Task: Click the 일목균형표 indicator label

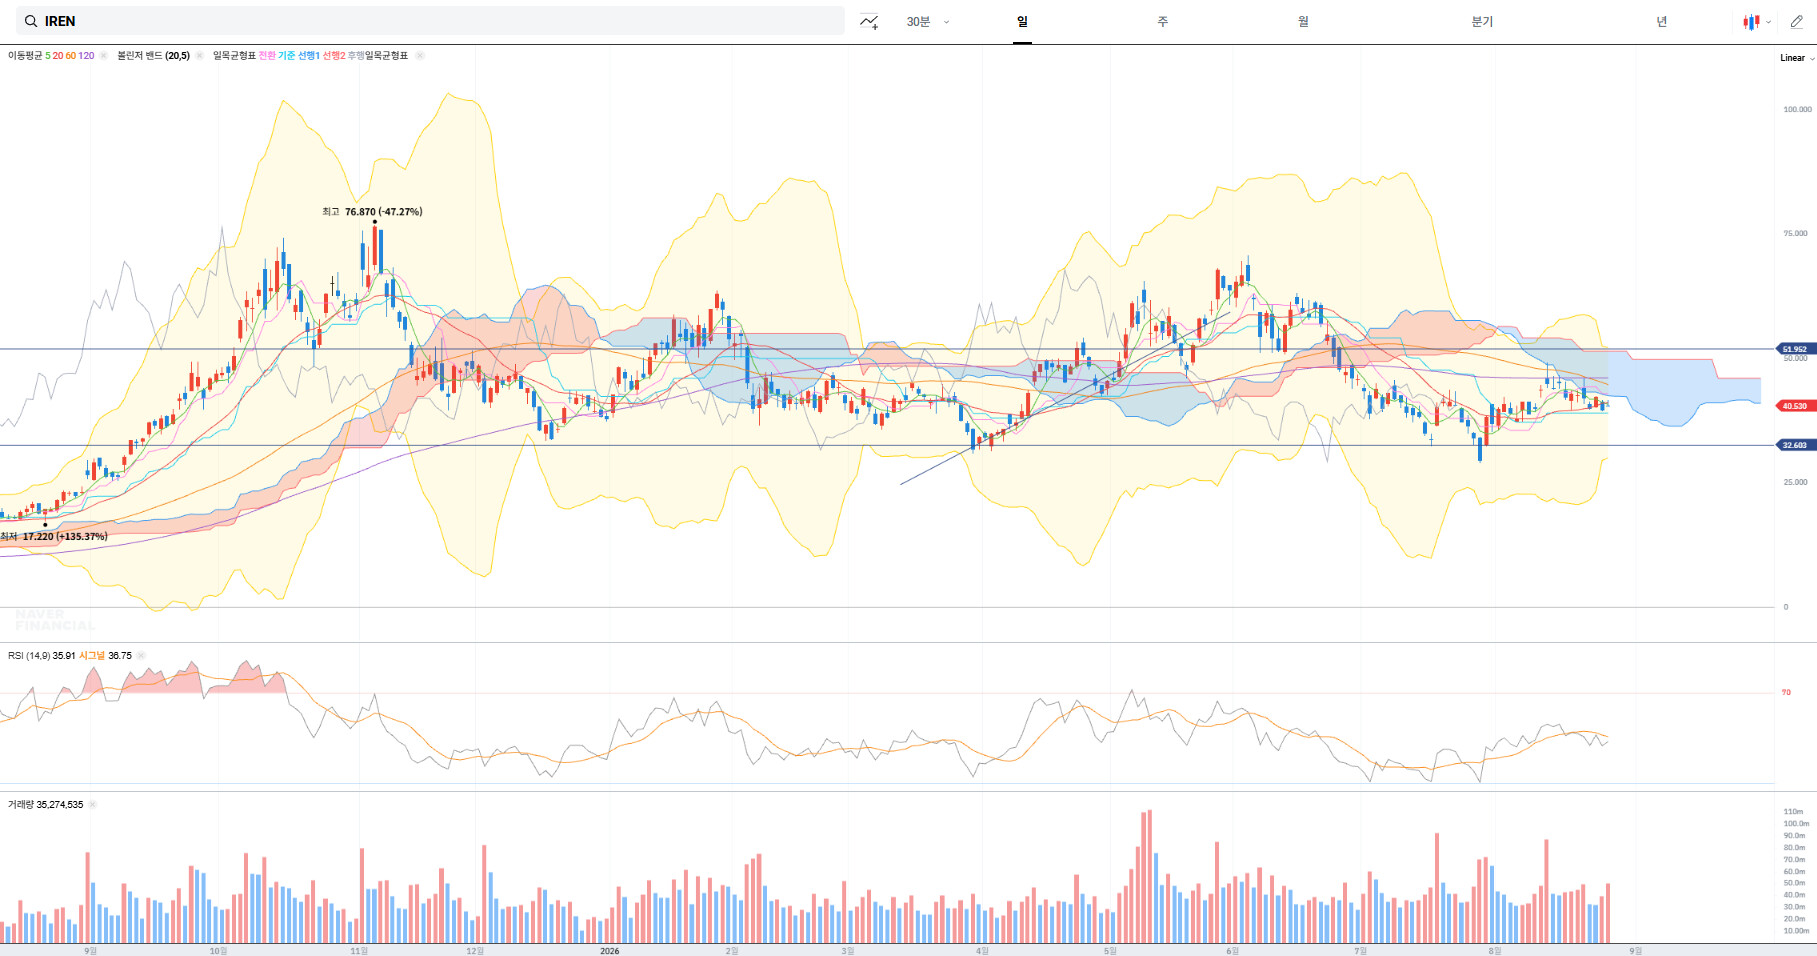Action: coord(234,56)
